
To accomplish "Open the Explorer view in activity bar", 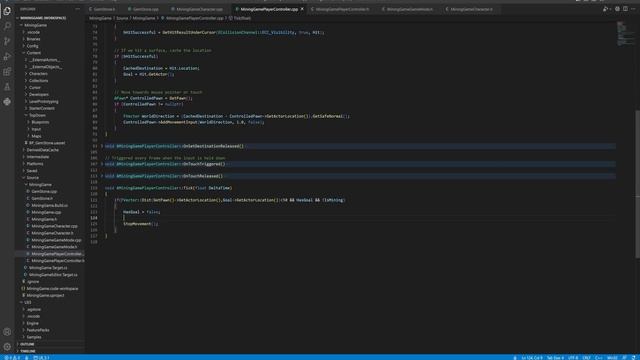I will [x=7, y=11].
